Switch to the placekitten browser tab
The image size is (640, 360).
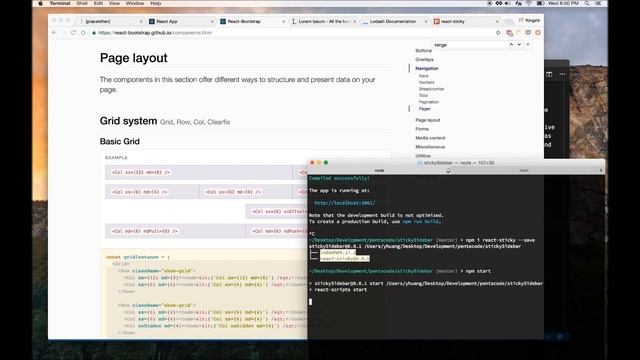(110, 21)
